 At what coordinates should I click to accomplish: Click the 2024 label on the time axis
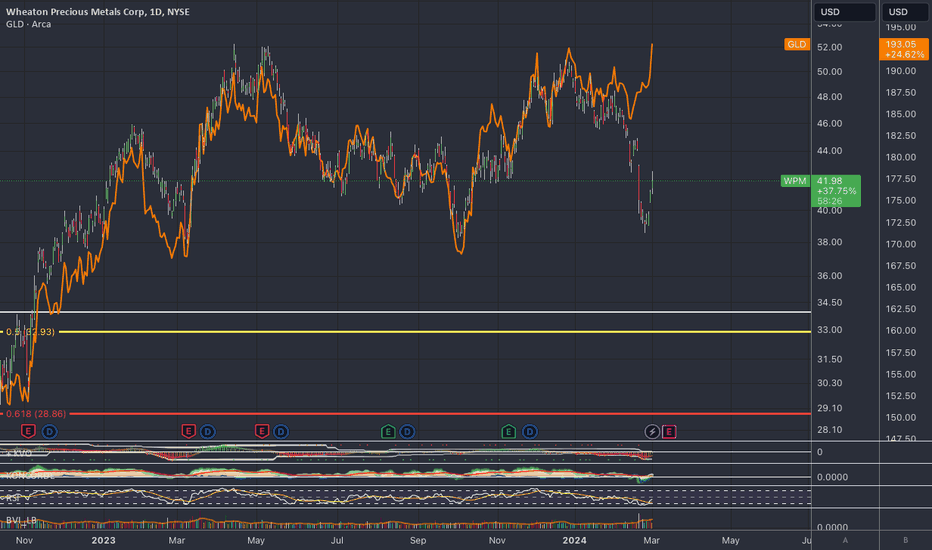pos(574,540)
